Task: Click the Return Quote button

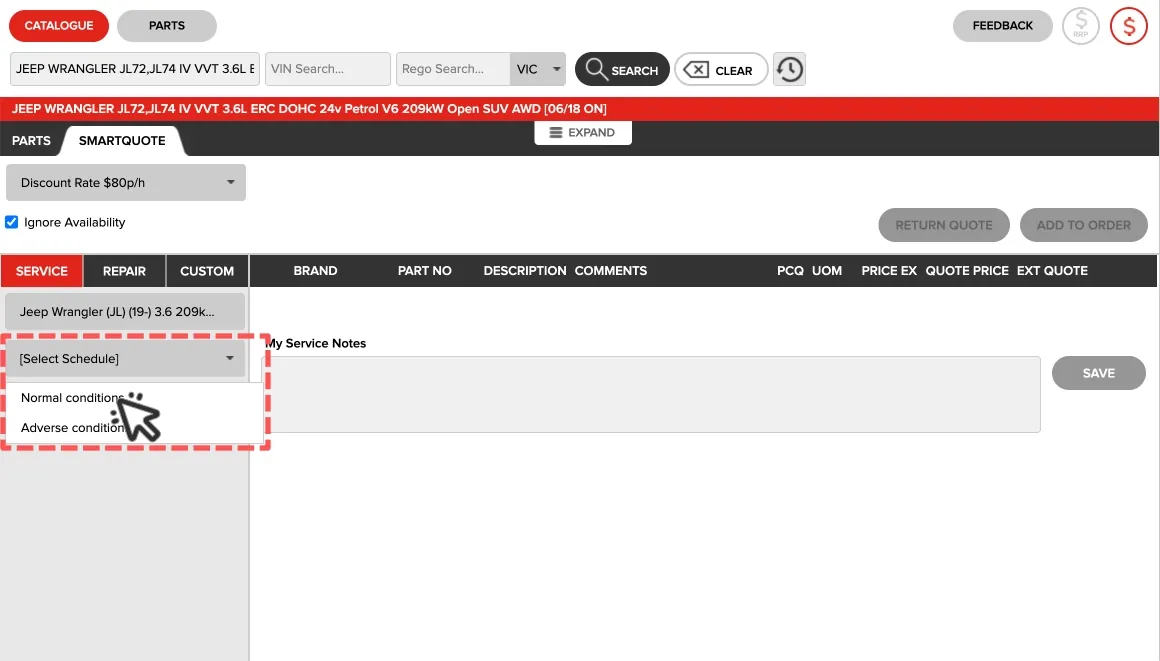Action: (944, 225)
